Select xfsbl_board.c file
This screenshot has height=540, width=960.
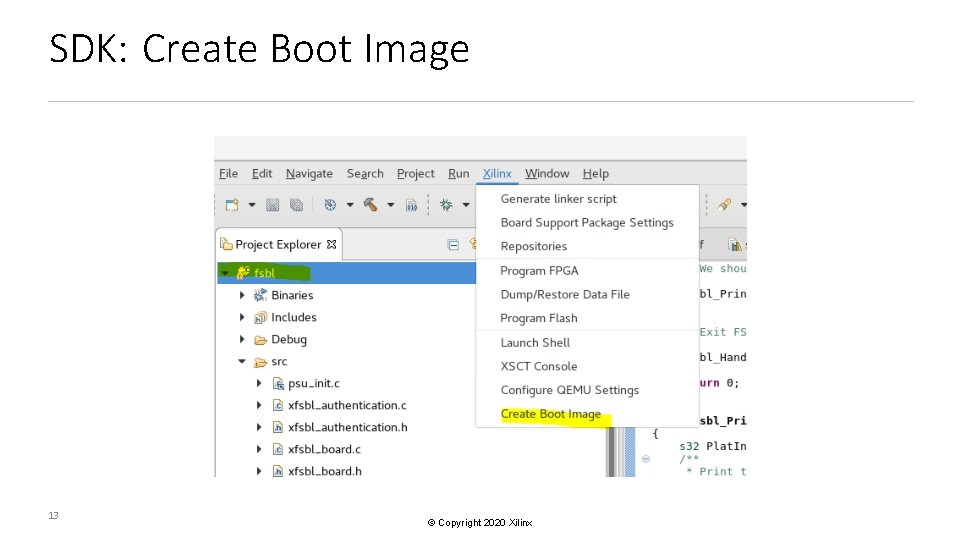[x=324, y=449]
